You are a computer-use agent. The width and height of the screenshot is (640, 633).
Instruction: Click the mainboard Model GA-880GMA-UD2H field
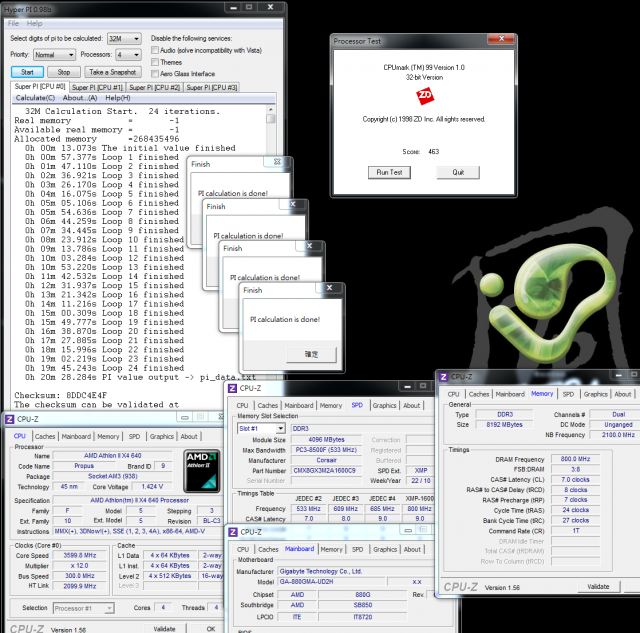[x=332, y=582]
